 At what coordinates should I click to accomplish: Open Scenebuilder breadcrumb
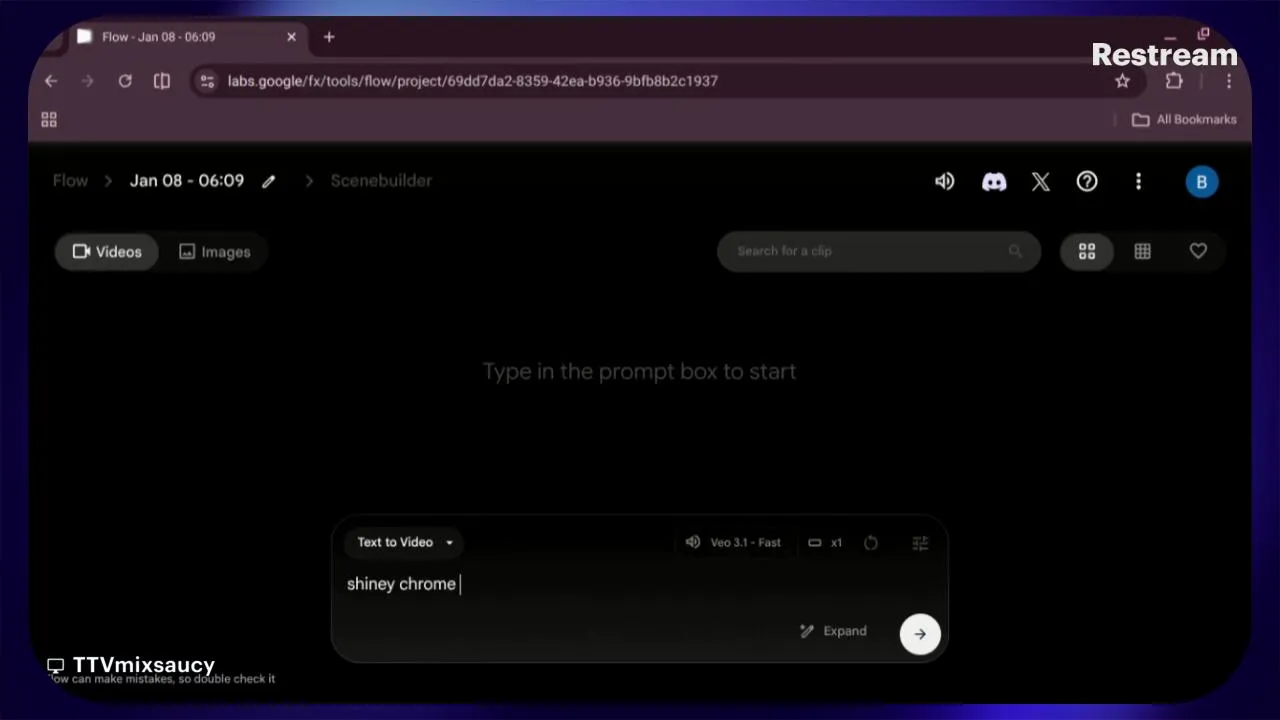[x=381, y=181]
